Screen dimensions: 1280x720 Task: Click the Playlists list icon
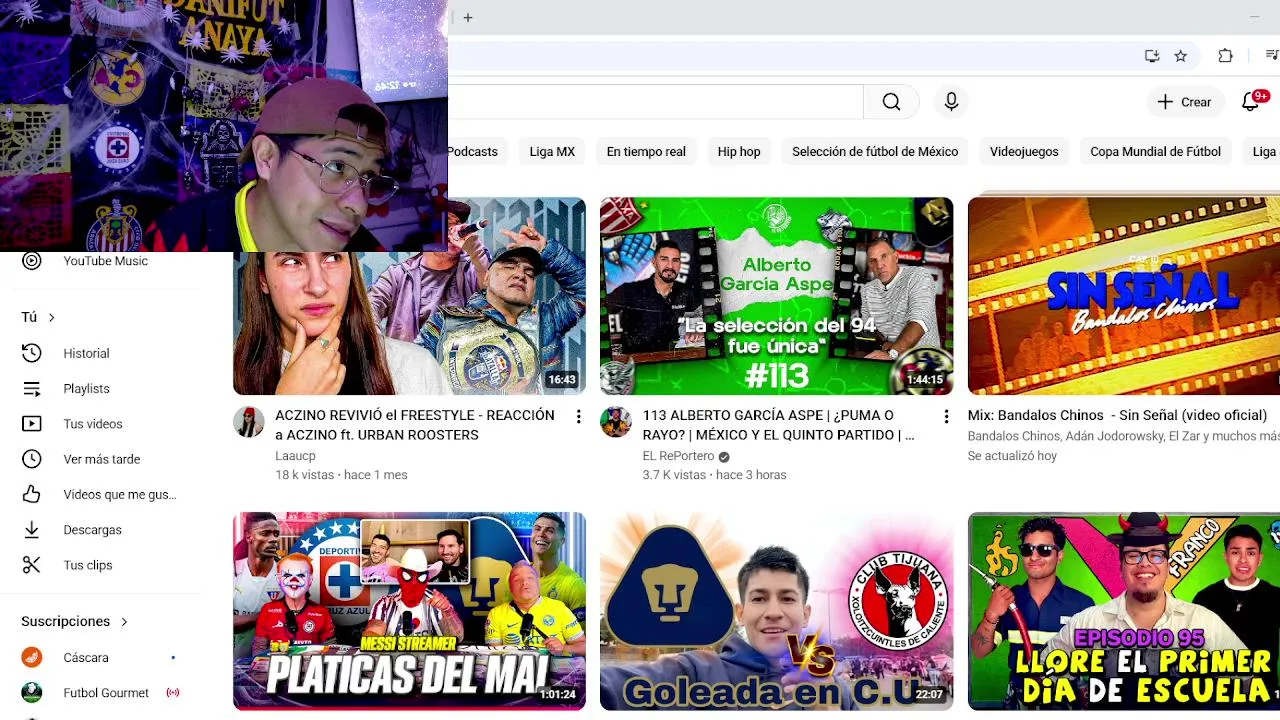[32, 389]
